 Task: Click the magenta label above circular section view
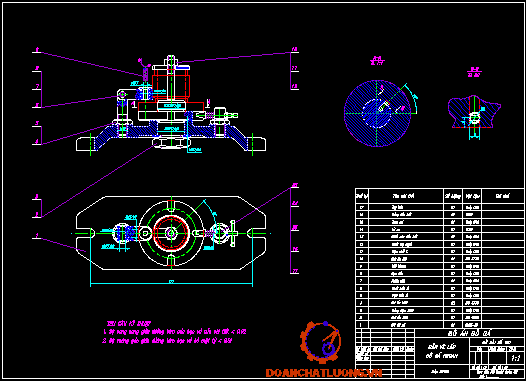(377, 61)
